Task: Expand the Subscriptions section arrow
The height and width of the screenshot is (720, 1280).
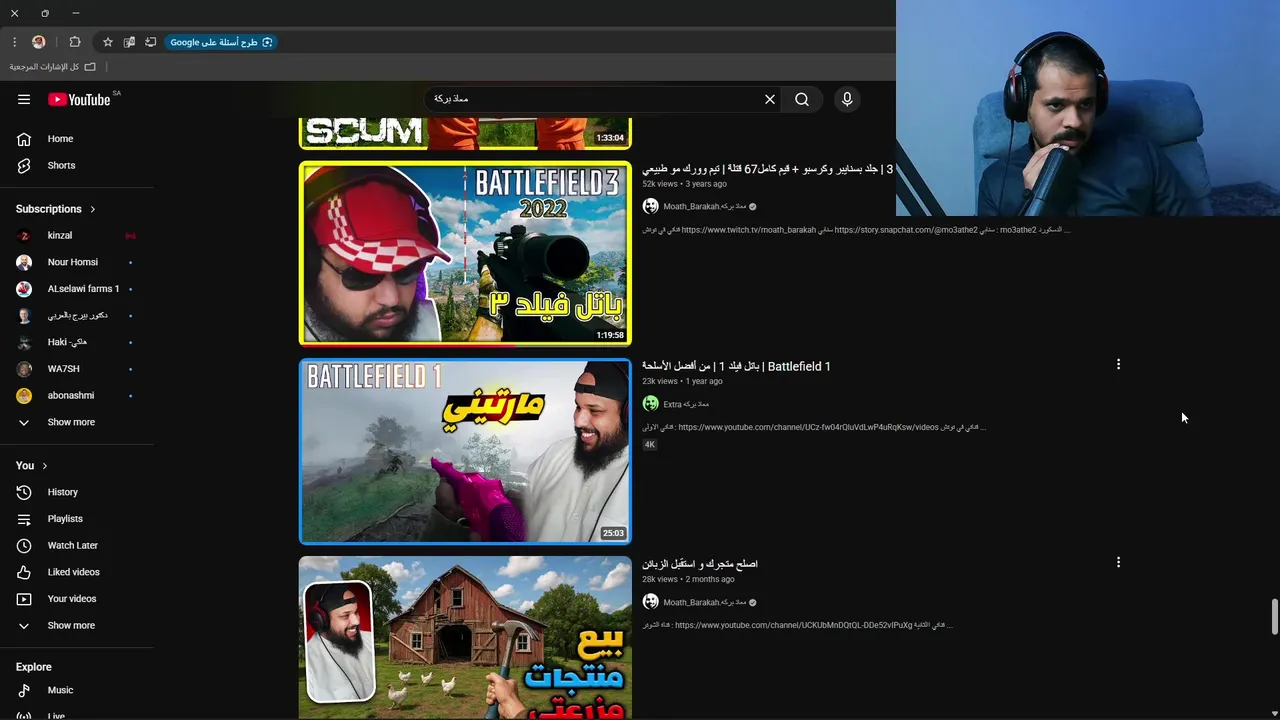Action: coord(93,209)
